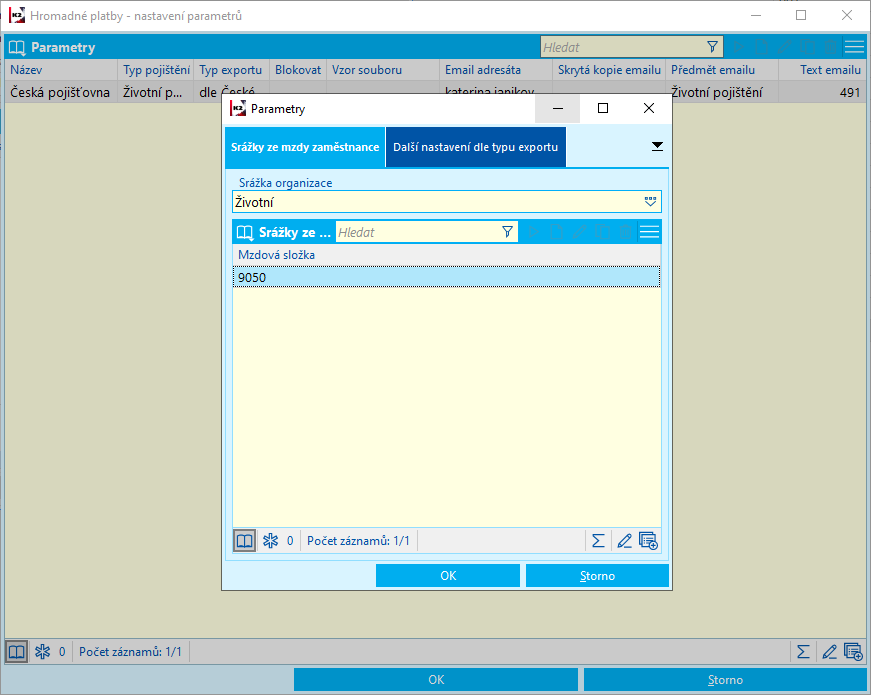This screenshot has width=871, height=695.
Task: Click new record icon in main Parametry toolbar
Action: pos(762,48)
